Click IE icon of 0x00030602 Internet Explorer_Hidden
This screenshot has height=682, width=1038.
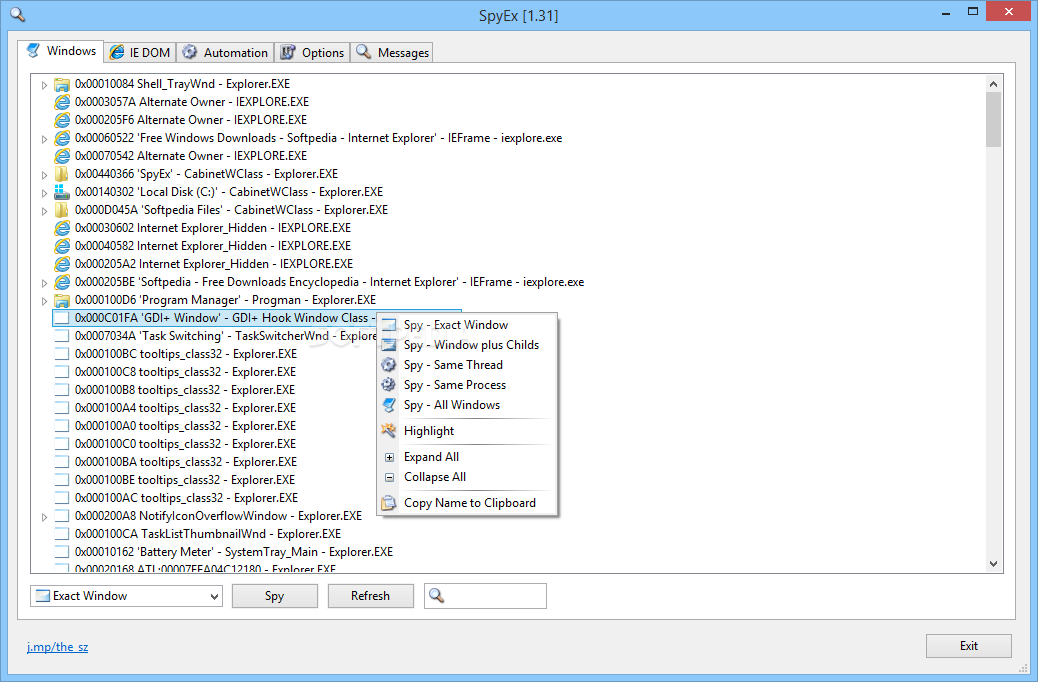click(x=62, y=228)
